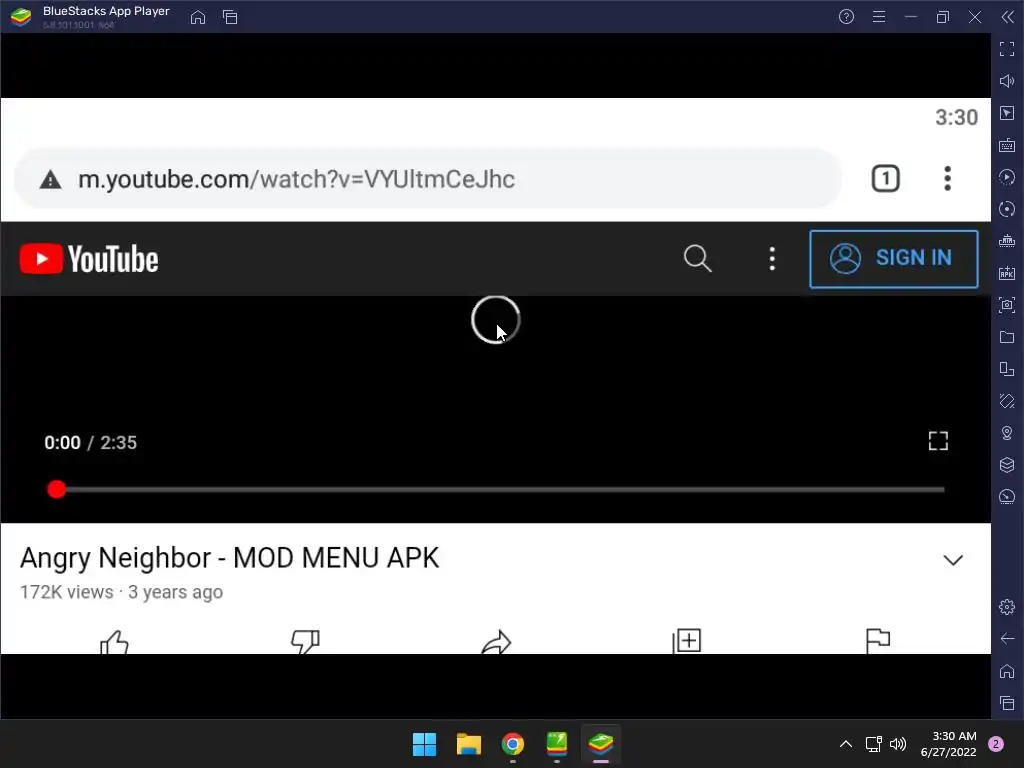
Task: Click the m.youtube.com address bar
Action: (428, 179)
